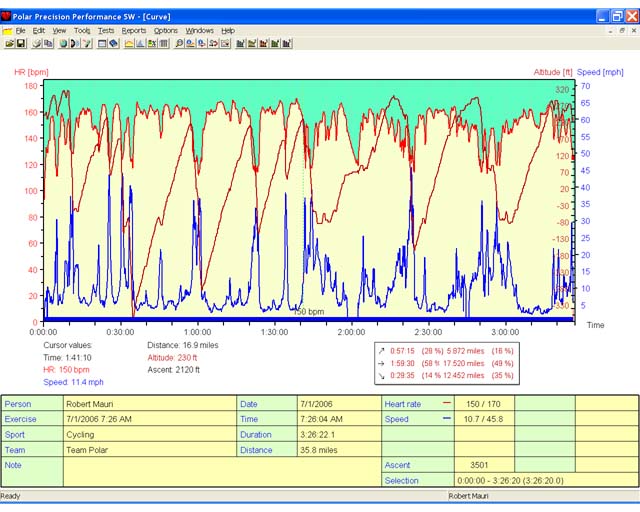The width and height of the screenshot is (640, 512).
Task: Restore the inner Curve document window
Action: pyautogui.click(x=622, y=31)
